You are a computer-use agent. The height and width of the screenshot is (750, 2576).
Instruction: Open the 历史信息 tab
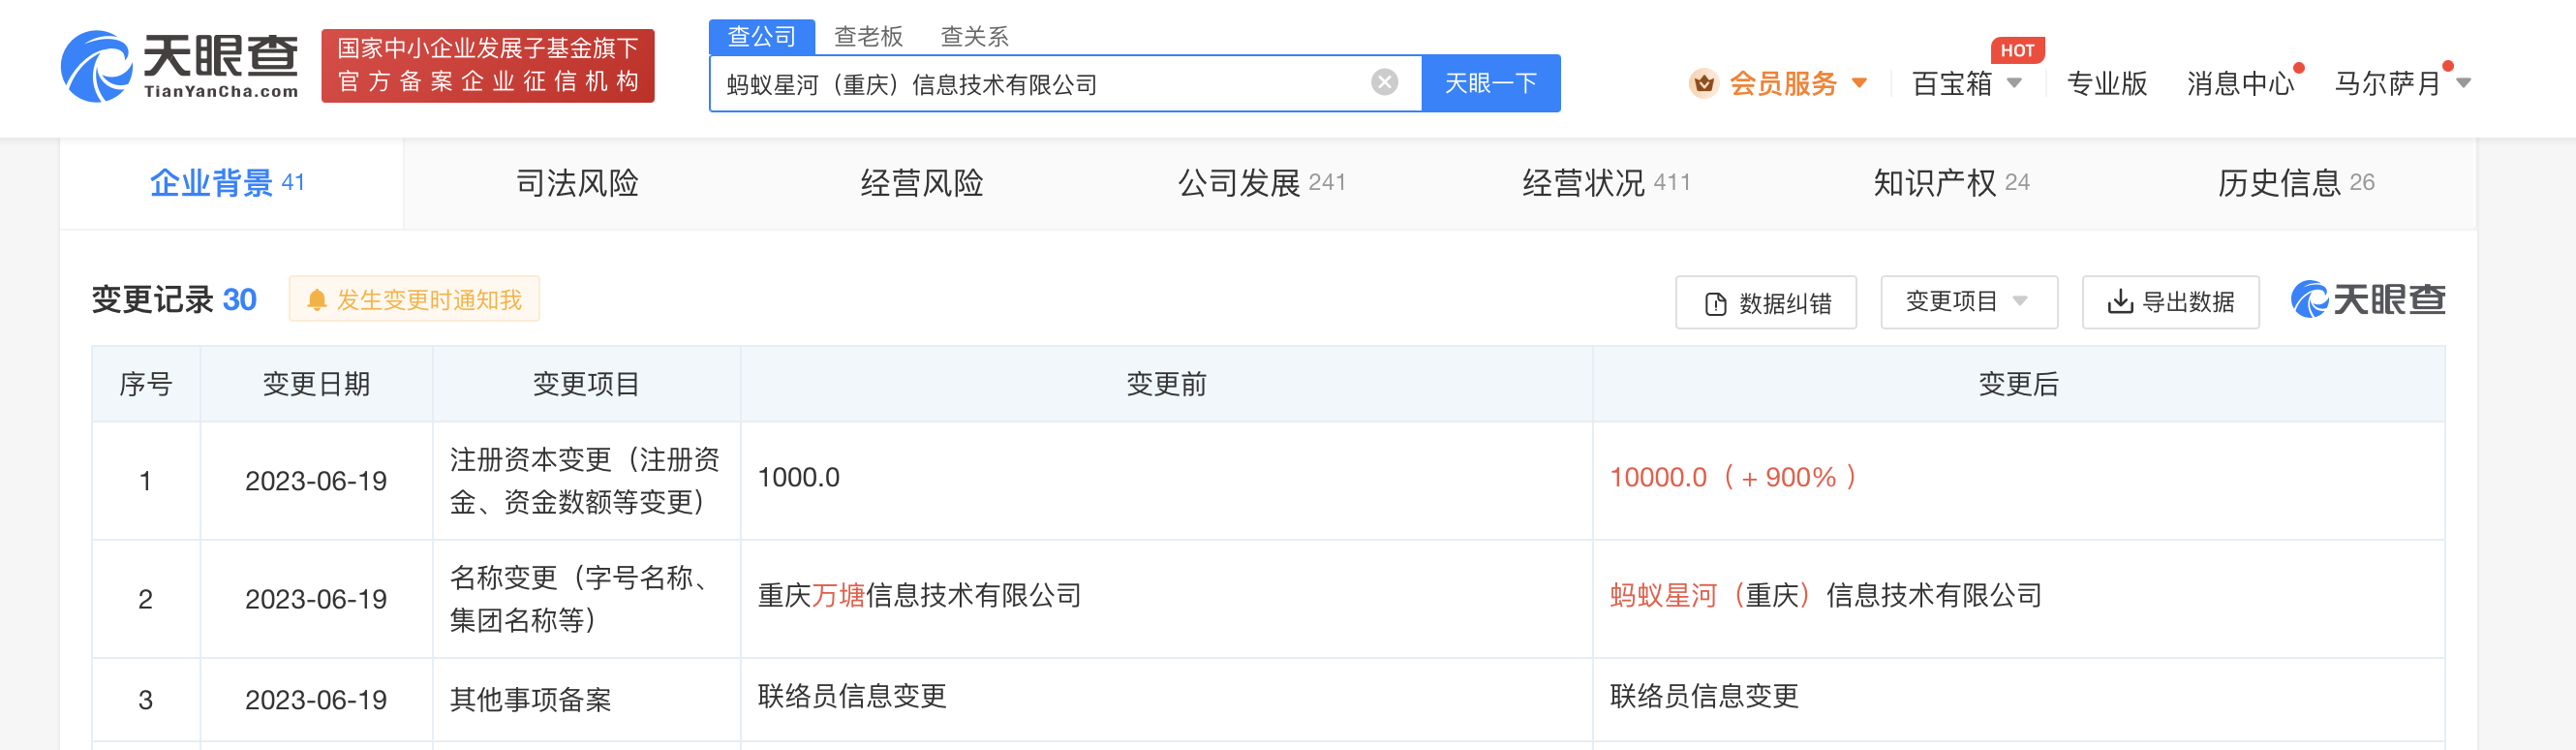2296,183
